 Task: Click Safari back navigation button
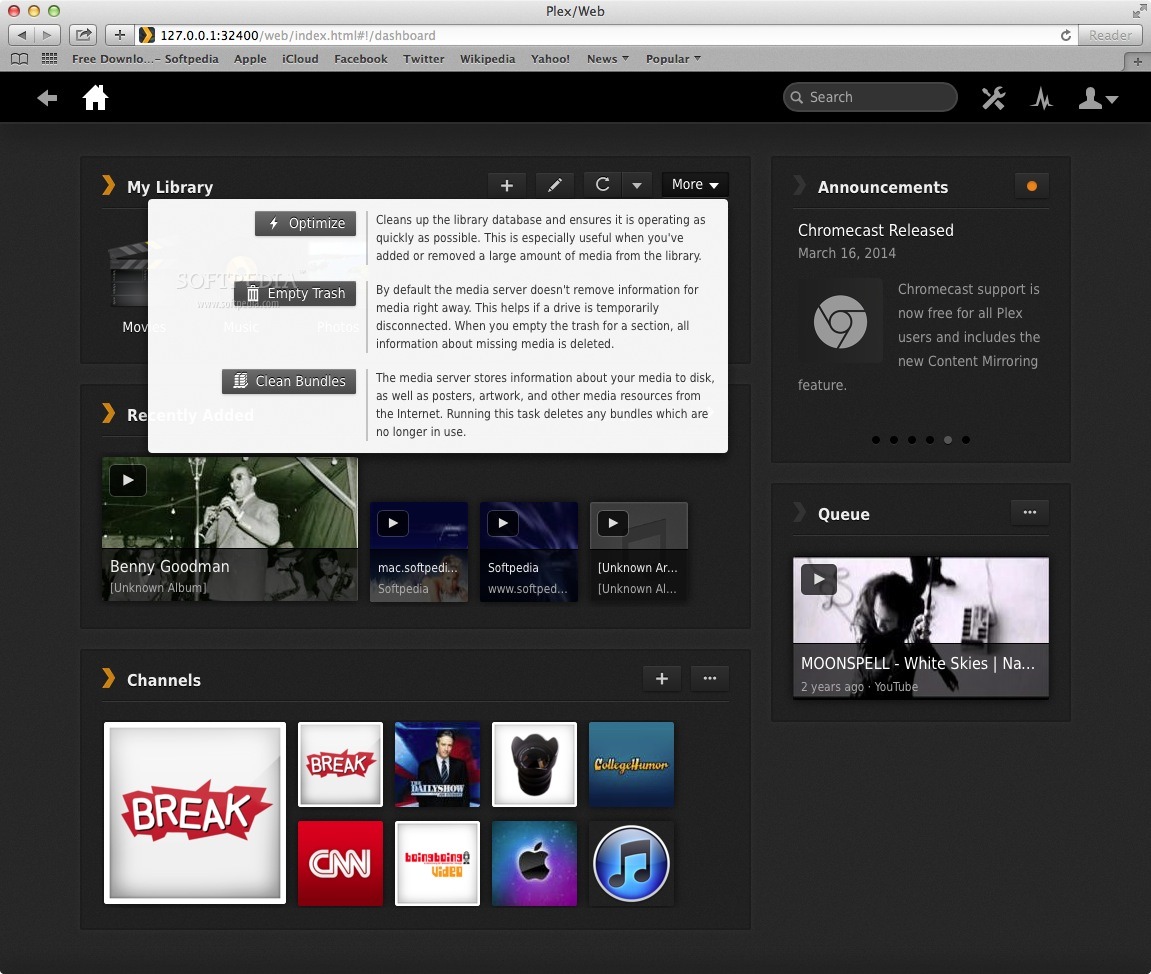point(21,34)
